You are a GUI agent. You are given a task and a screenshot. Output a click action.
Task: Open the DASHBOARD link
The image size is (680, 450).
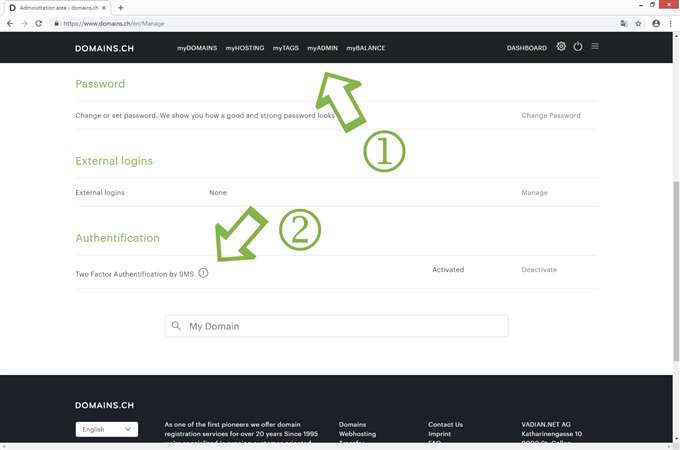point(526,48)
